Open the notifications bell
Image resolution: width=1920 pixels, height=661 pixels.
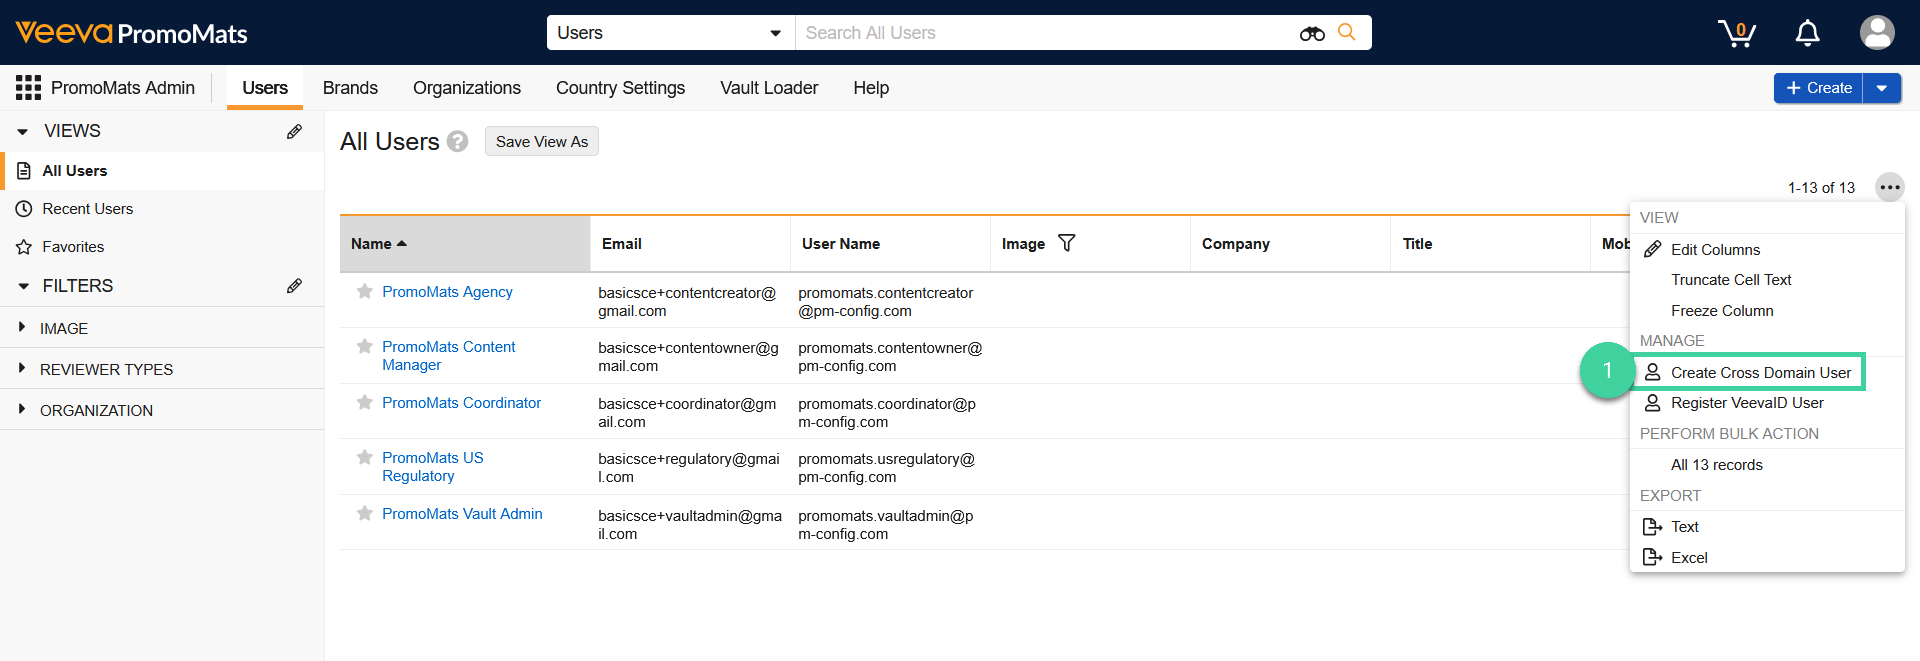click(1807, 33)
